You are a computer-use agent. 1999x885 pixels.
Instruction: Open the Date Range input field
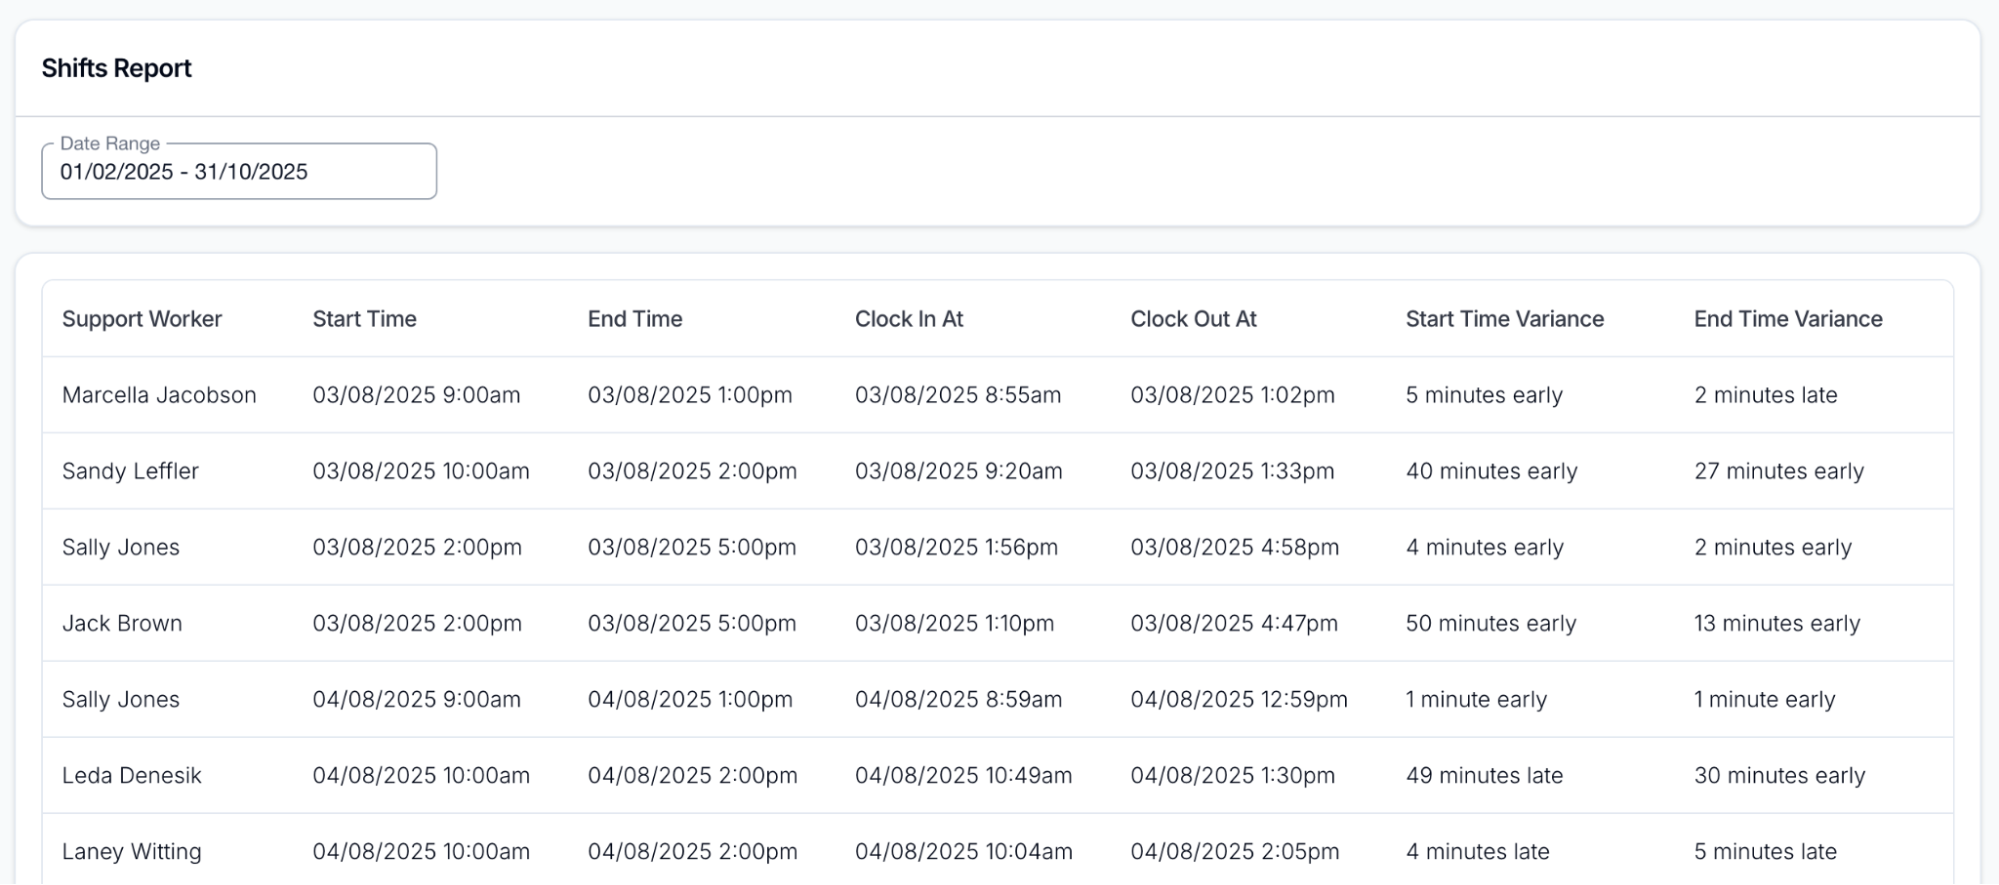[238, 172]
